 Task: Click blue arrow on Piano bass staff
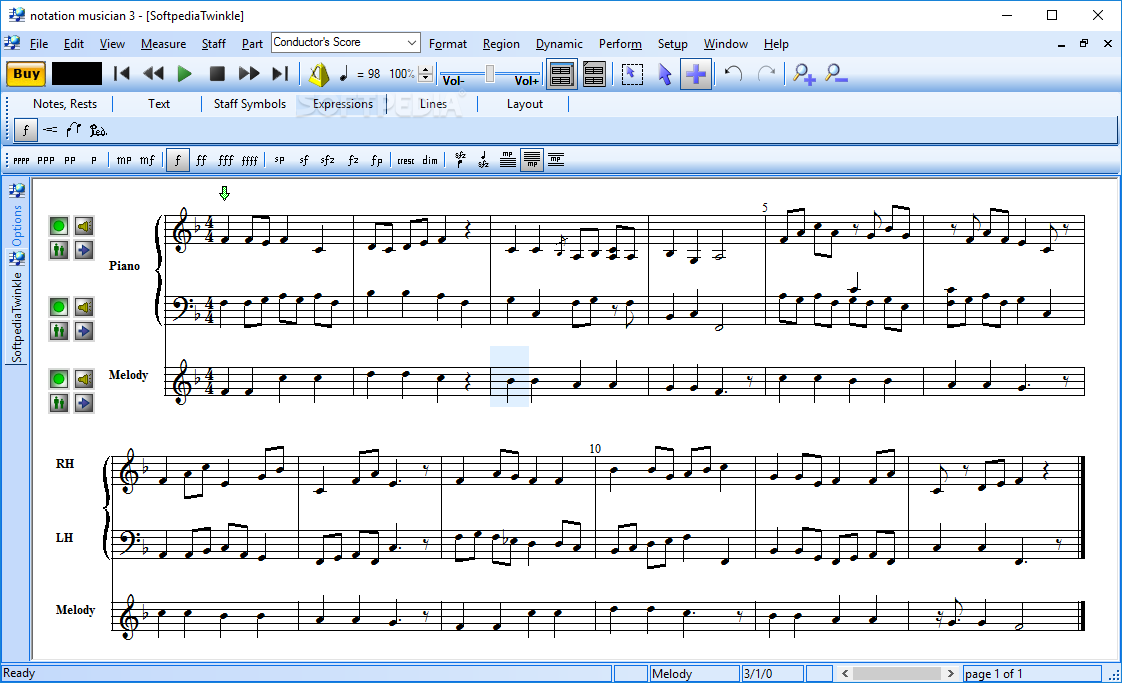point(84,331)
